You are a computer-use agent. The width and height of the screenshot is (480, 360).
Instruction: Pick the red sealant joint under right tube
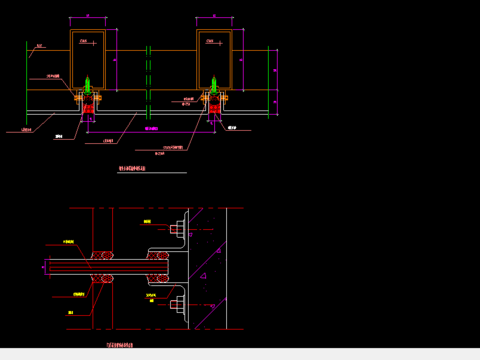[215, 108]
